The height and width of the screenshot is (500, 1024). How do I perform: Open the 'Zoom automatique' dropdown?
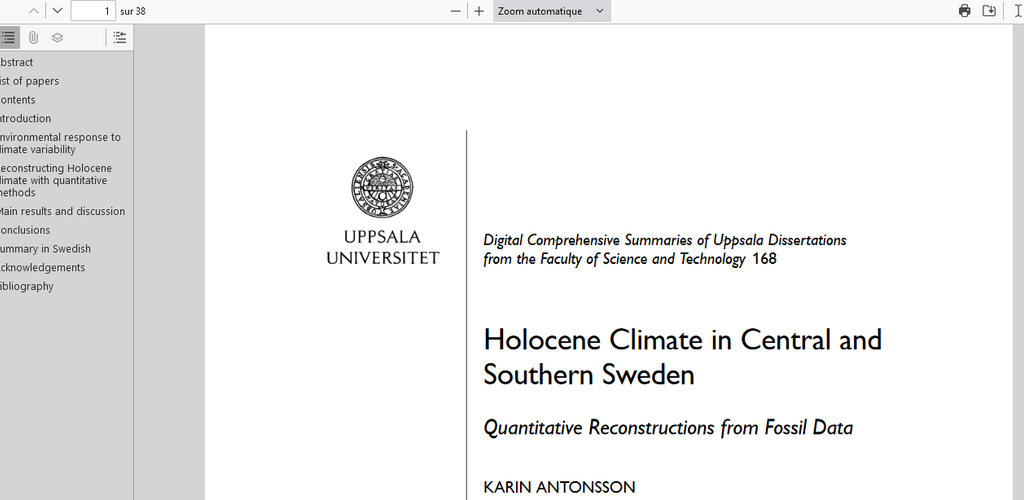tap(551, 11)
